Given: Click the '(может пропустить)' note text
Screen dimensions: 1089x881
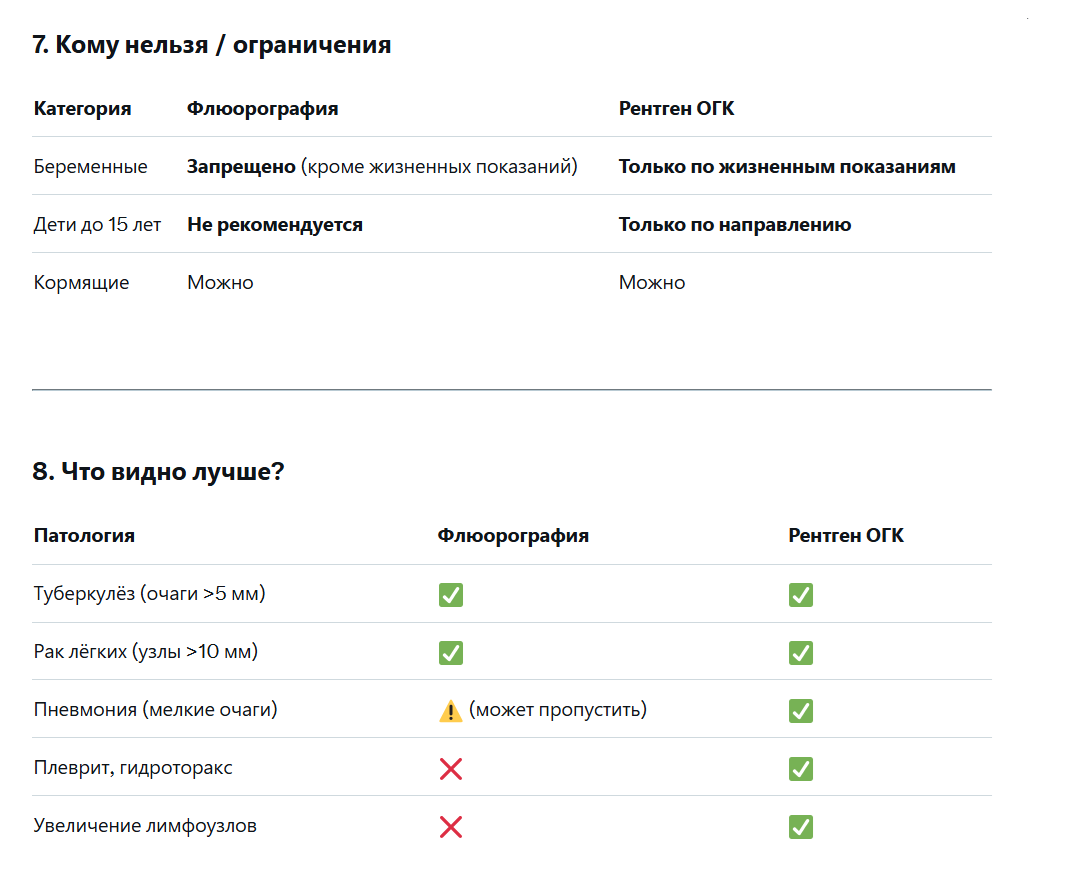Looking at the screenshot, I should (x=557, y=711).
